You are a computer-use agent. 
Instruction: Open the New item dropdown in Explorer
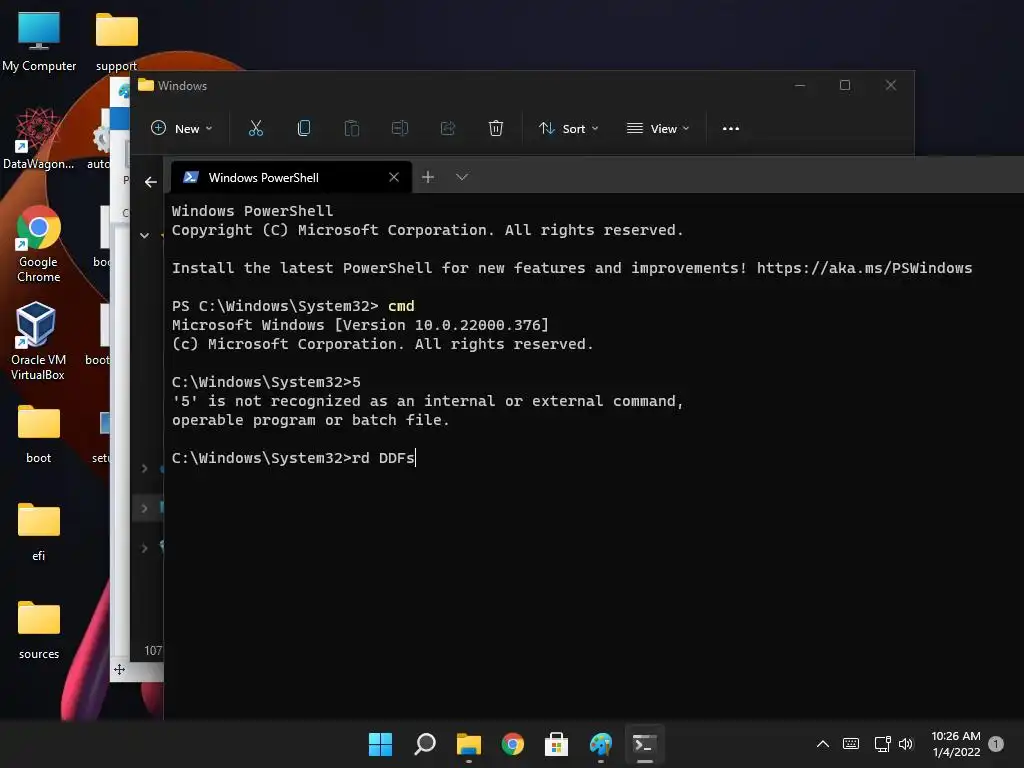point(182,129)
